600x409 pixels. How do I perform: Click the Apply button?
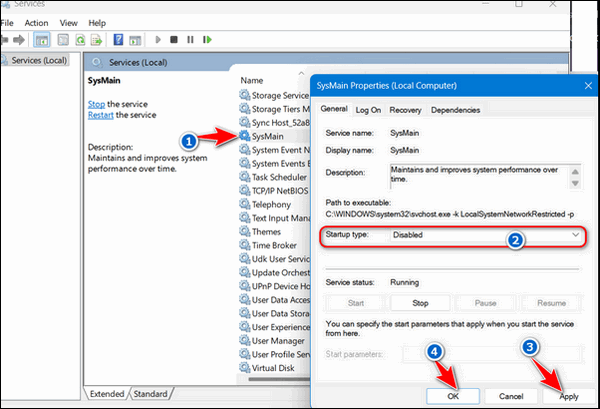(x=569, y=396)
